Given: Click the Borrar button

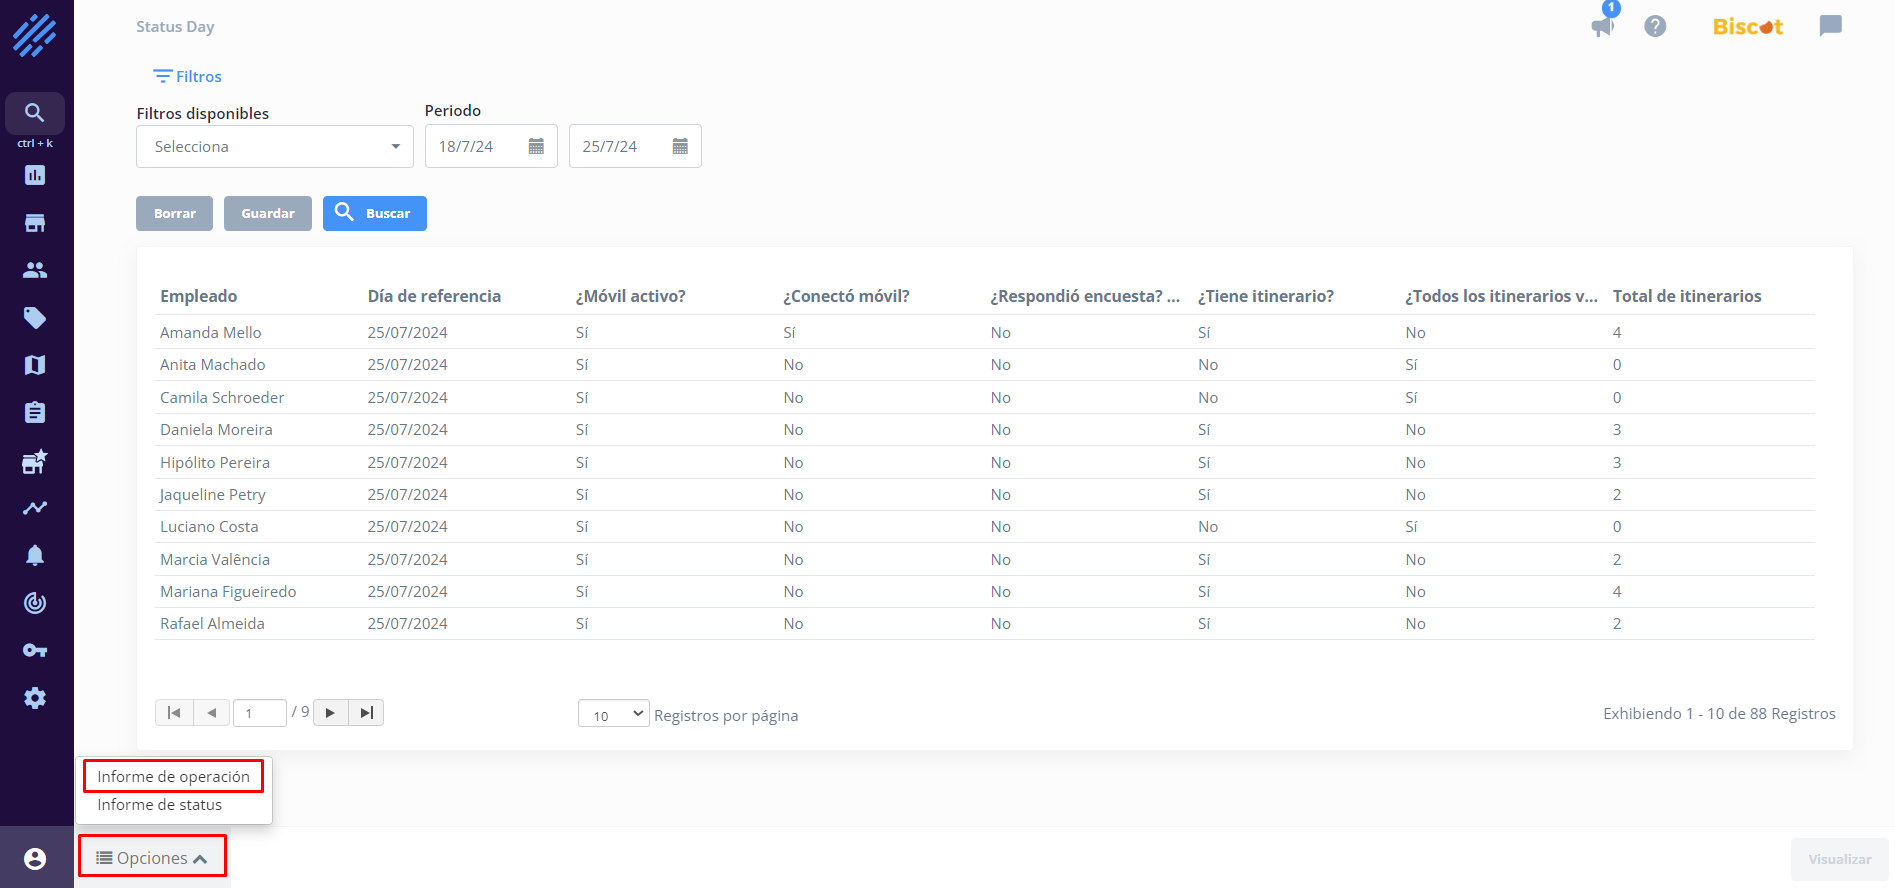Looking at the screenshot, I should (174, 214).
